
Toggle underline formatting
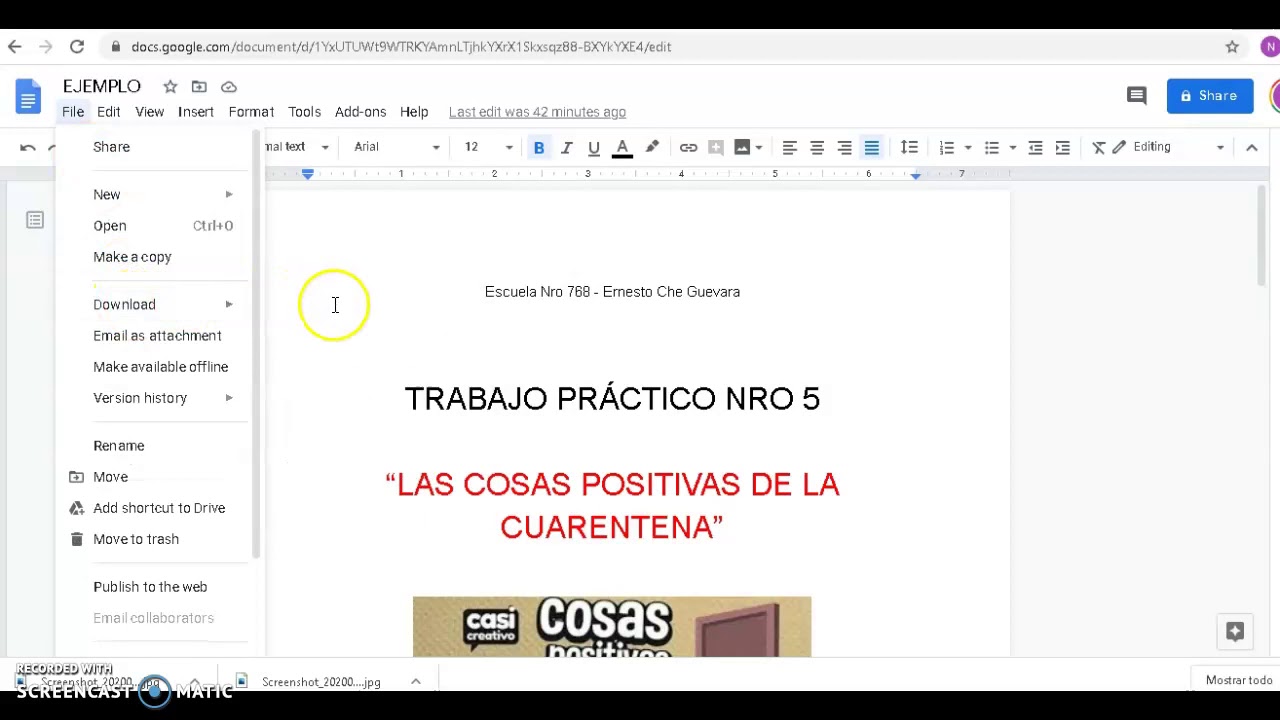pyautogui.click(x=594, y=148)
